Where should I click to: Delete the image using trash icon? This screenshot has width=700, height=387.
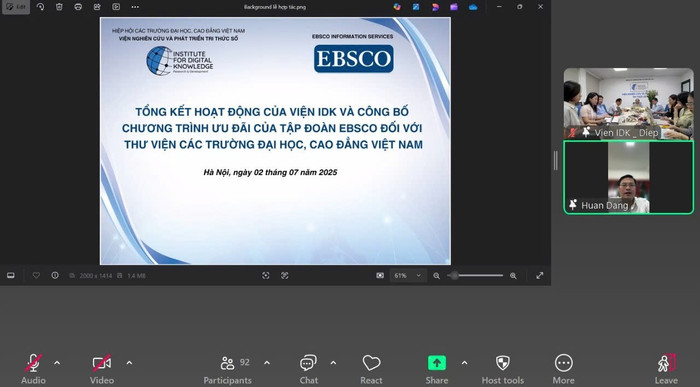point(59,7)
